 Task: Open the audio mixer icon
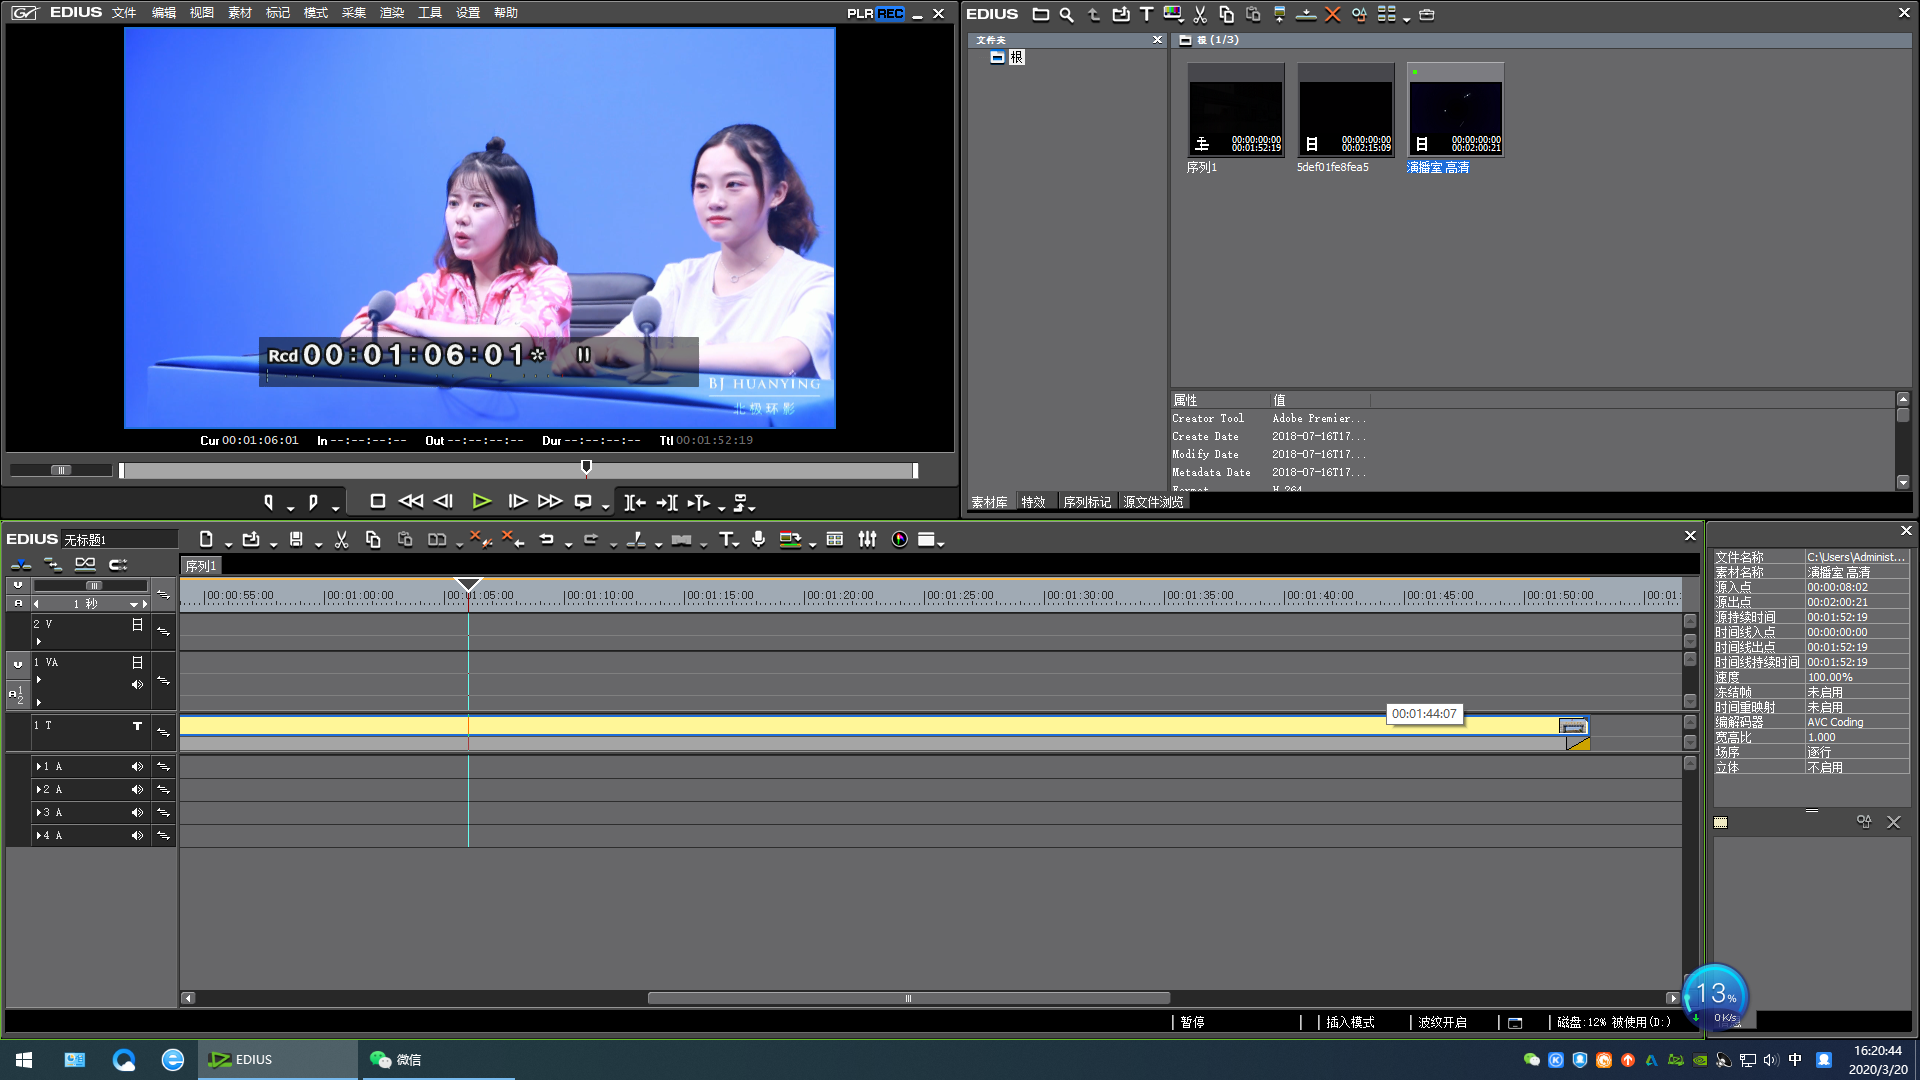[x=867, y=540]
